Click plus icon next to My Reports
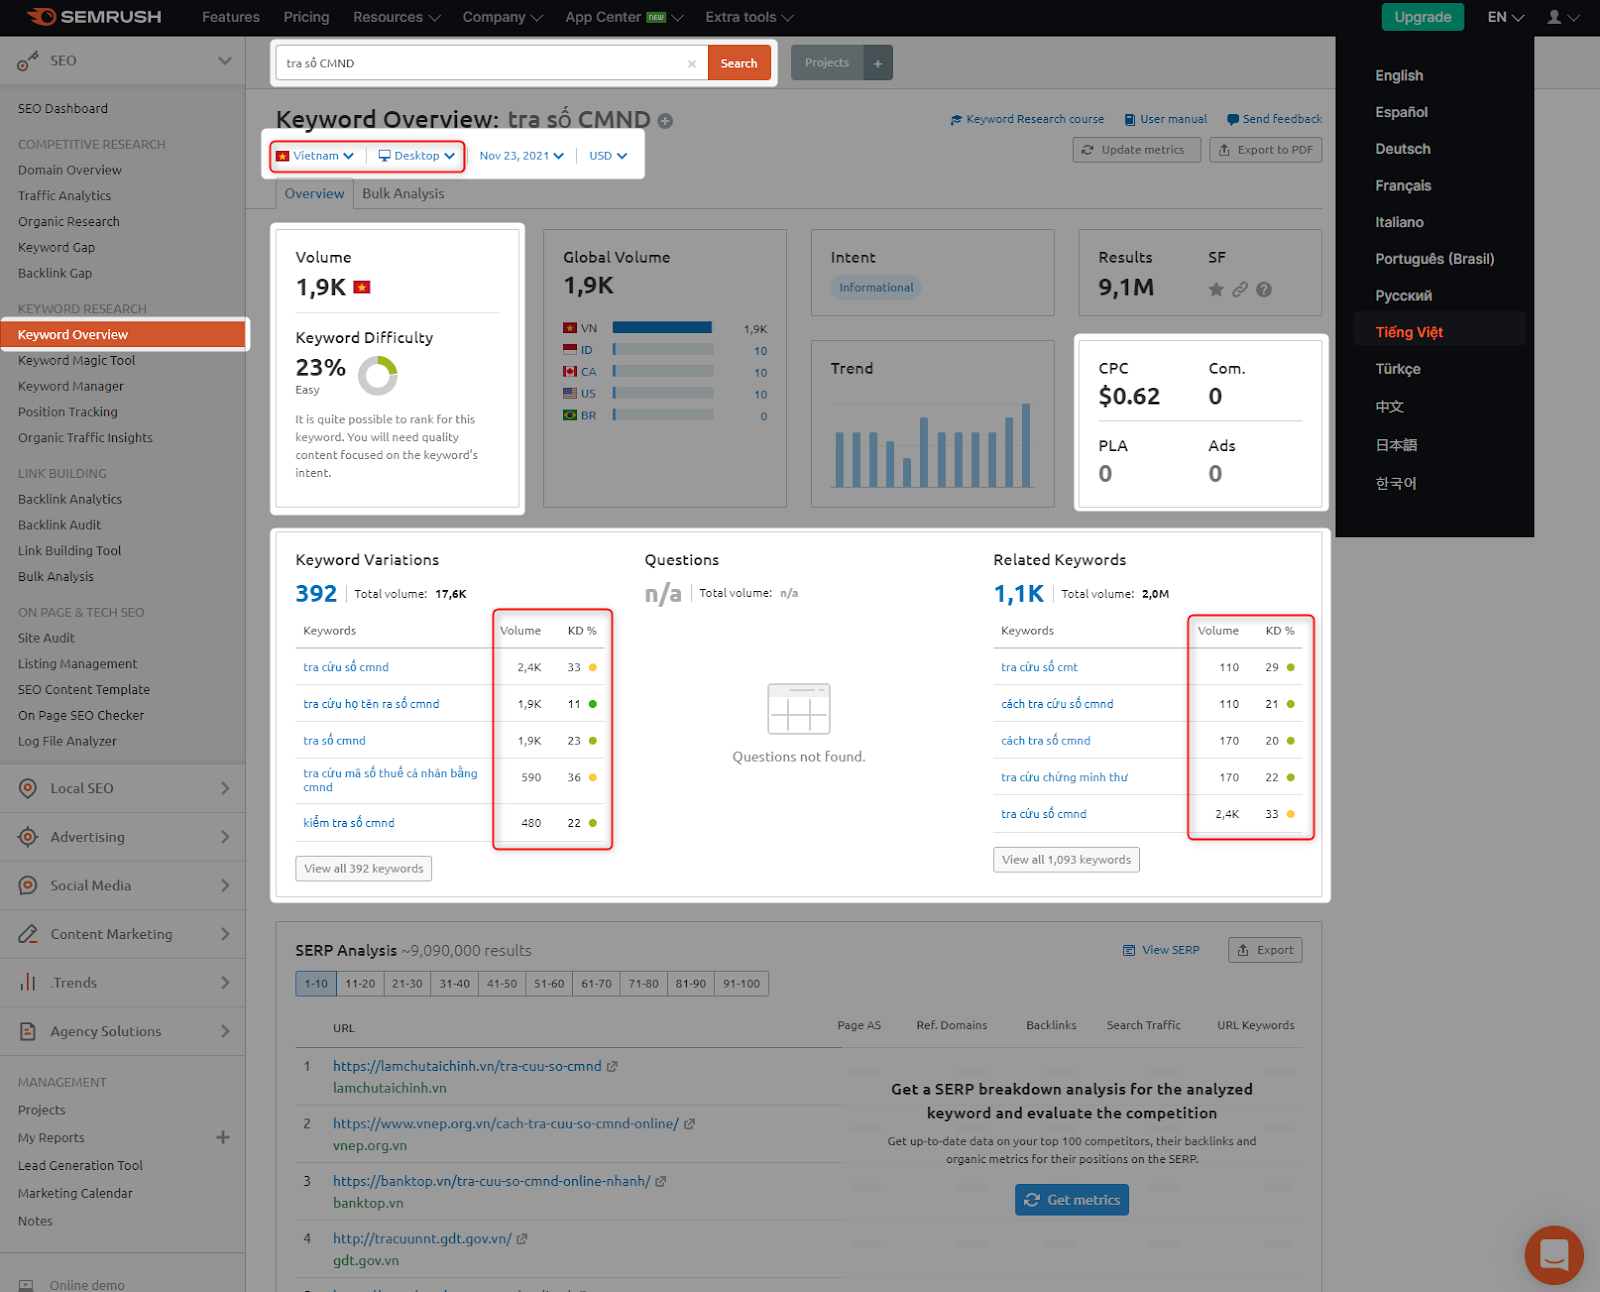The width and height of the screenshot is (1600, 1292). point(223,1137)
